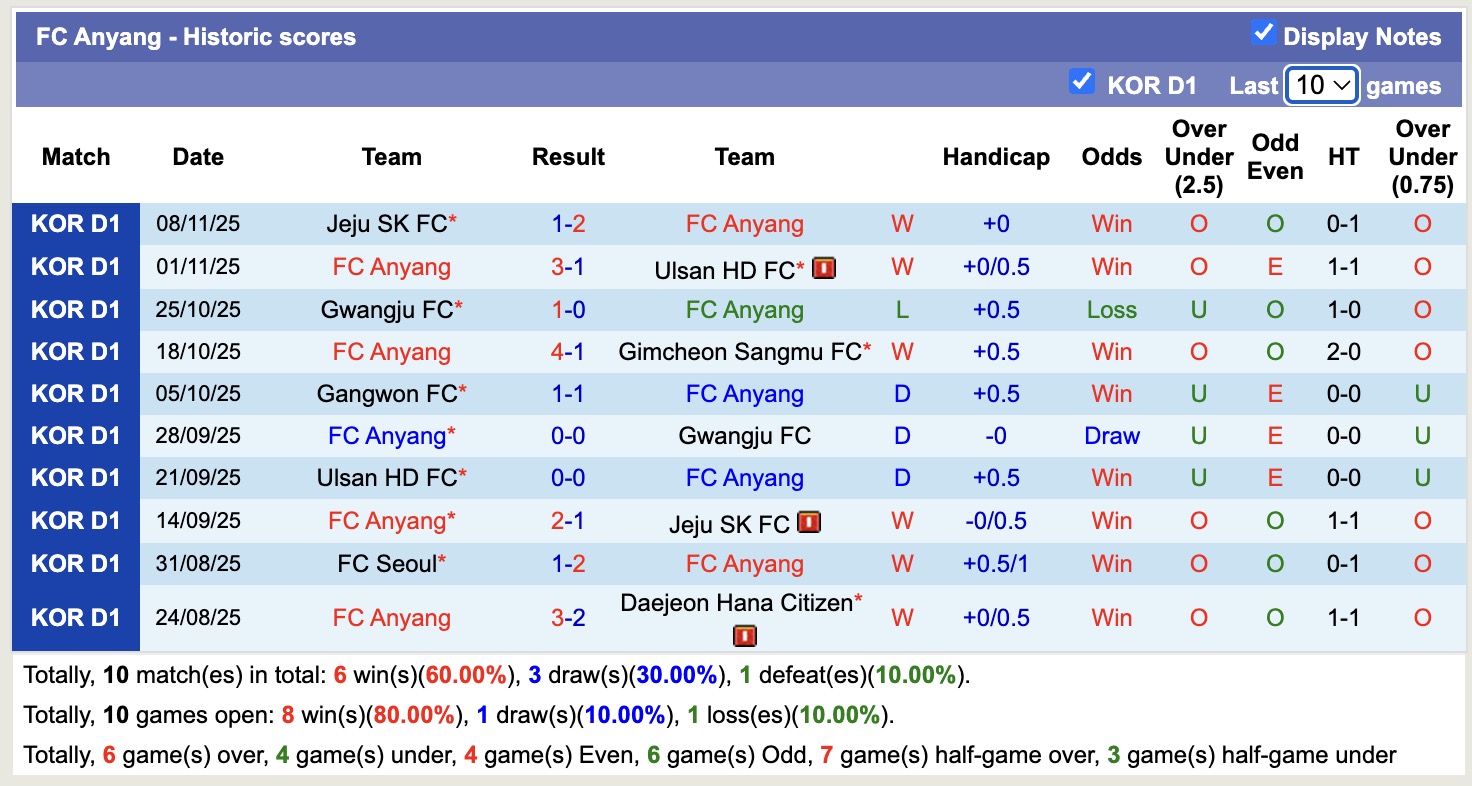The height and width of the screenshot is (786, 1472).
Task: Click the result 3-1 from 01/11/25
Action: tap(568, 267)
